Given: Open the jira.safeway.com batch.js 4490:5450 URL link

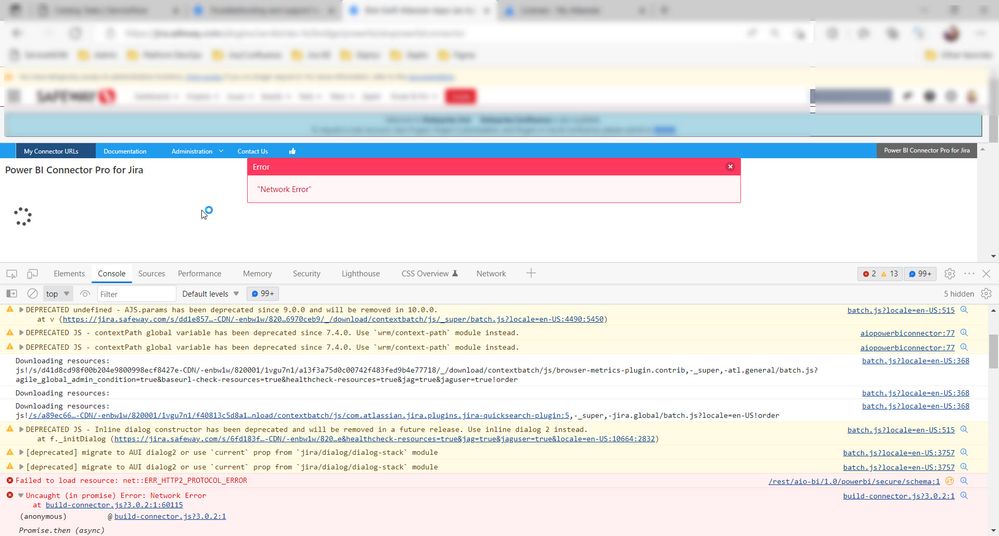Looking at the screenshot, I should pos(333,319).
